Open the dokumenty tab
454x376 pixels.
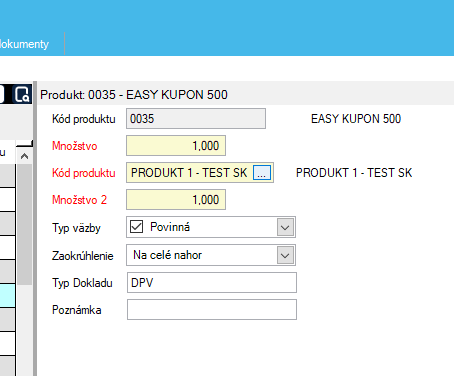(x=24, y=44)
